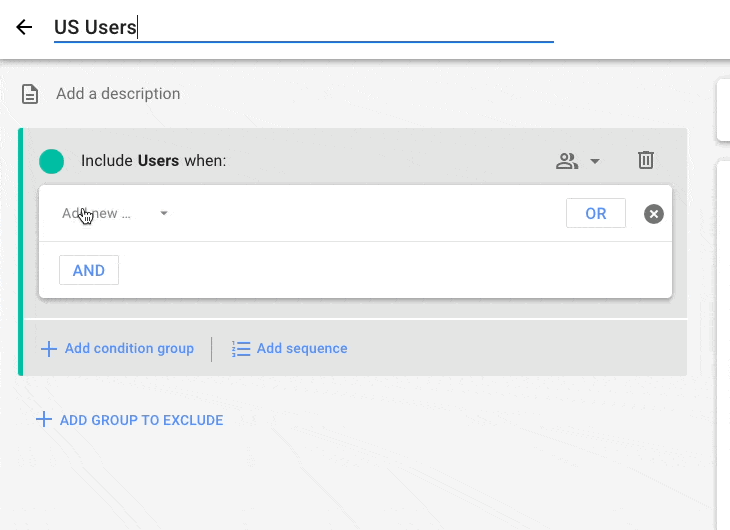The image size is (730, 530).
Task: Click the plus icon beside ADD GROUP TO EXCLUDE
Action: tap(43, 420)
